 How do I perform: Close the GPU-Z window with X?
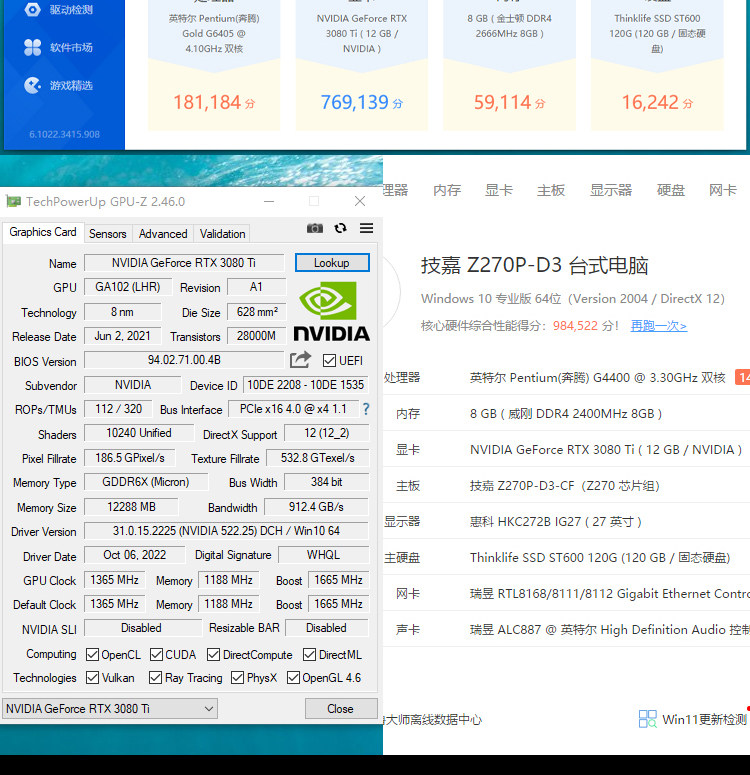coord(360,201)
